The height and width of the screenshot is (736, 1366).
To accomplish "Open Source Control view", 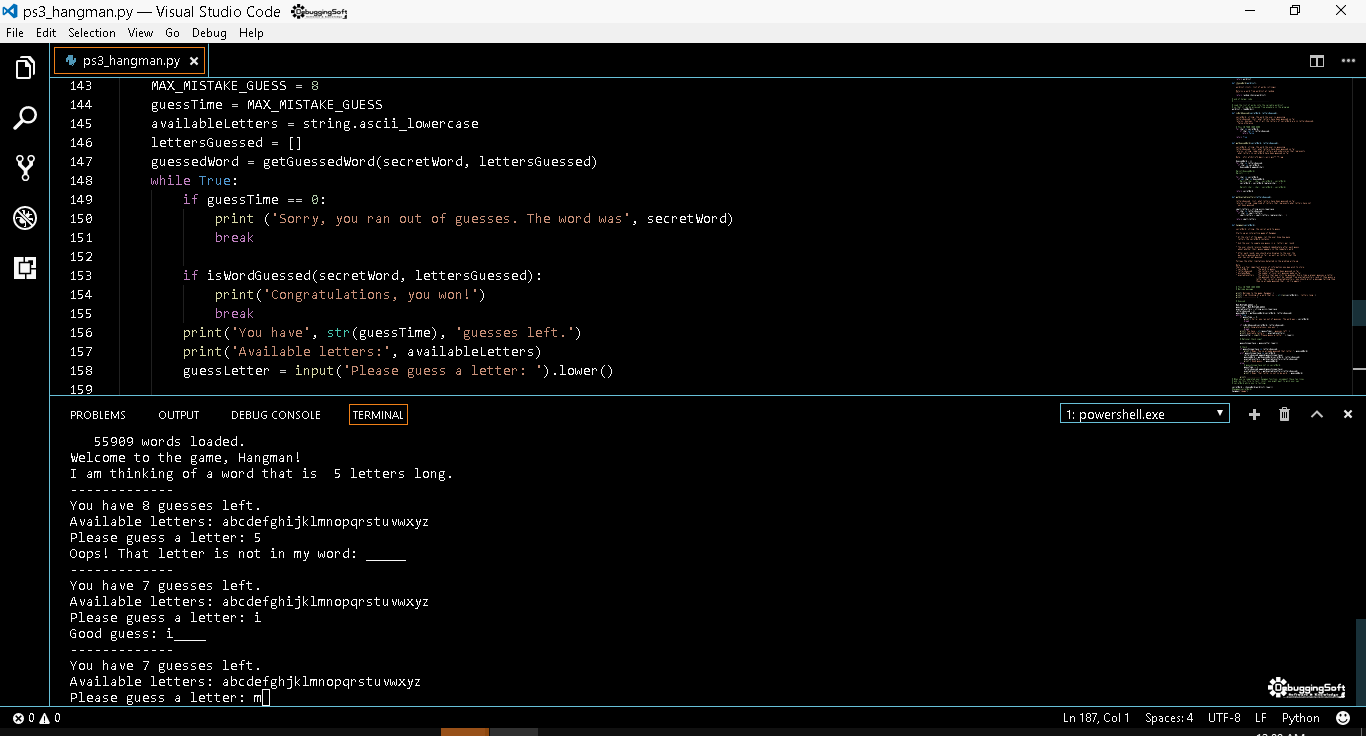I will (25, 168).
